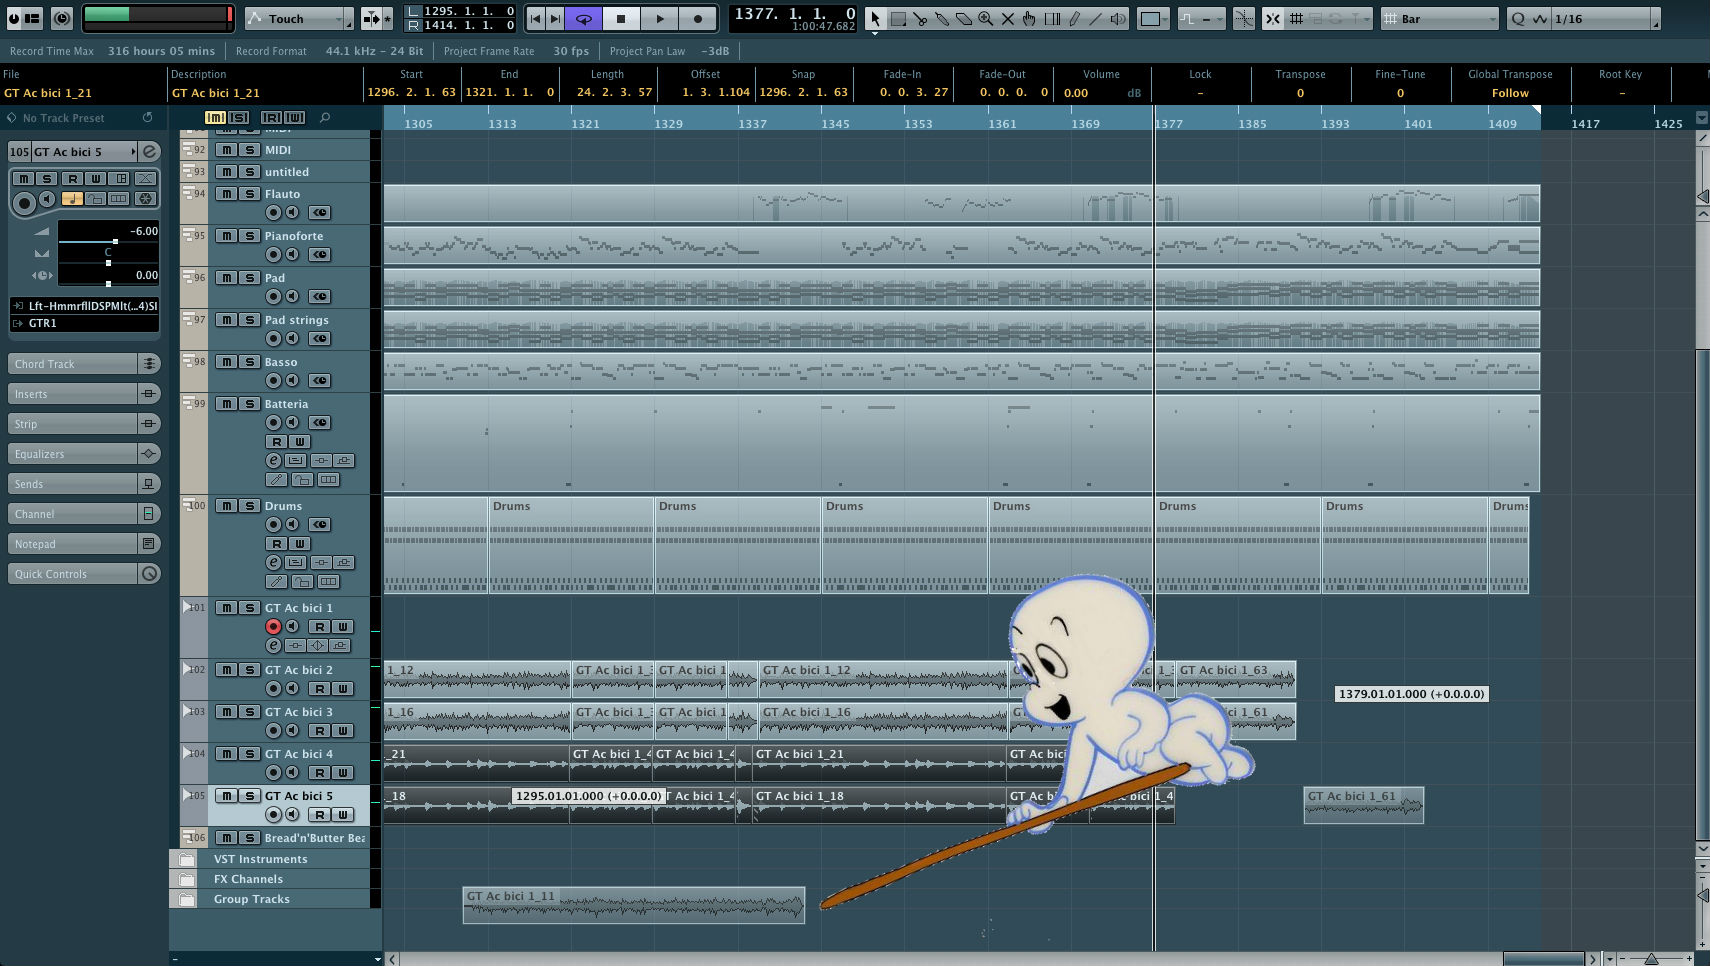The width and height of the screenshot is (1710, 966).
Task: Open the Touch automation mode dropdown
Action: click(x=299, y=18)
